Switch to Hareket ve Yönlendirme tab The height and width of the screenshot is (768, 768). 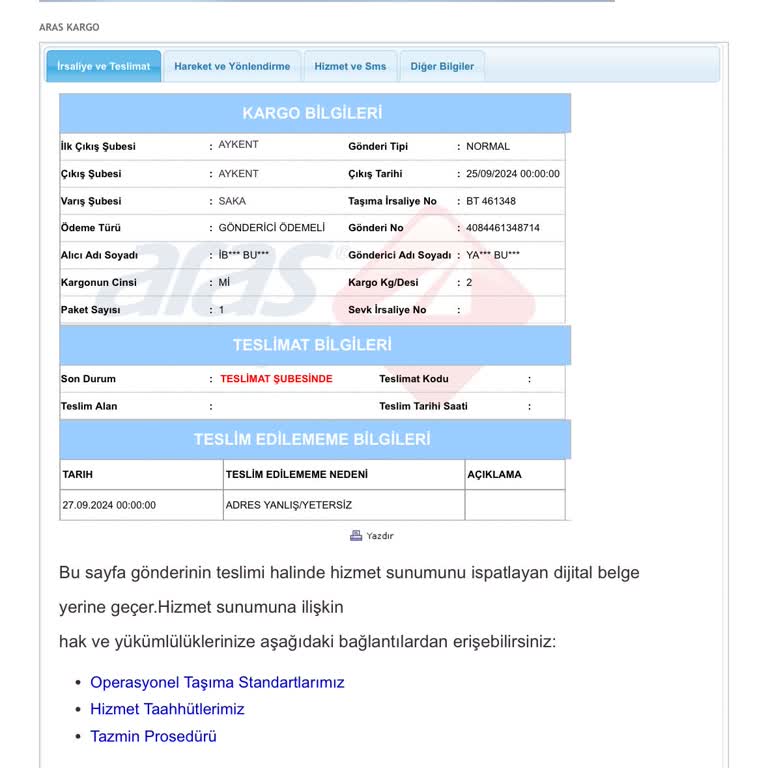pyautogui.click(x=232, y=66)
